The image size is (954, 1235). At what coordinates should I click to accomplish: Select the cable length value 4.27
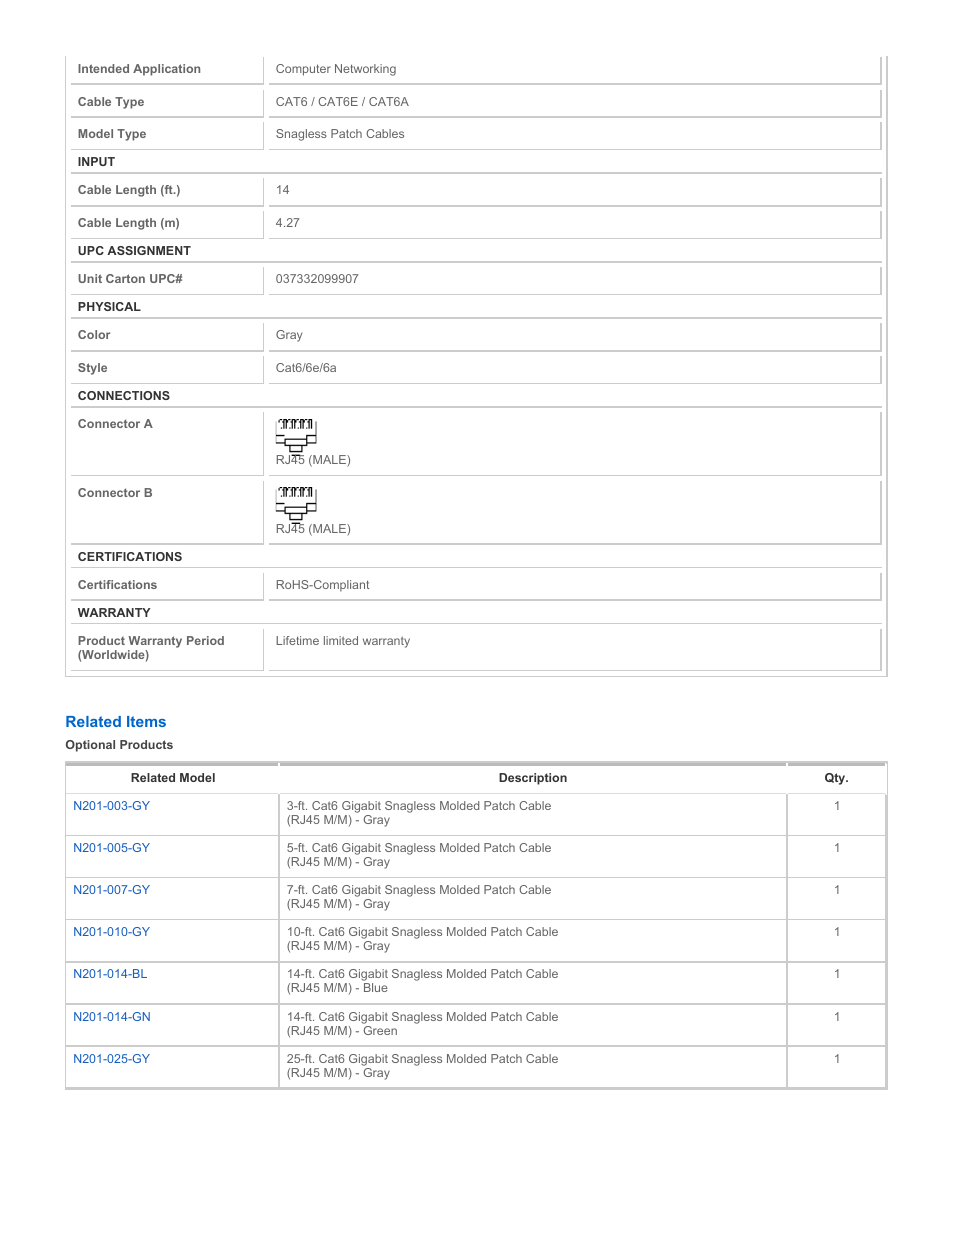(x=288, y=223)
